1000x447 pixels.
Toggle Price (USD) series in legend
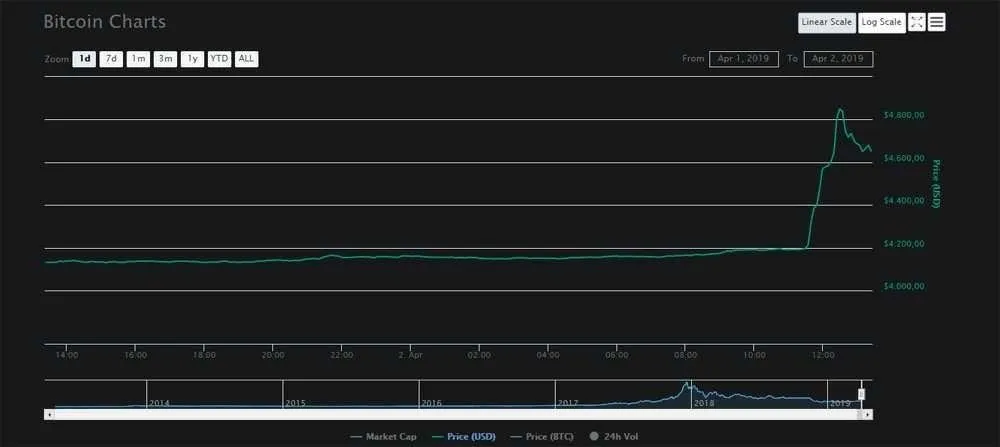[464, 437]
